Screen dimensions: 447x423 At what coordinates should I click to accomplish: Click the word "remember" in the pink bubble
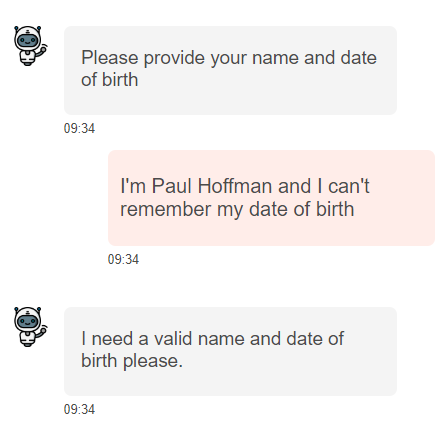point(166,209)
